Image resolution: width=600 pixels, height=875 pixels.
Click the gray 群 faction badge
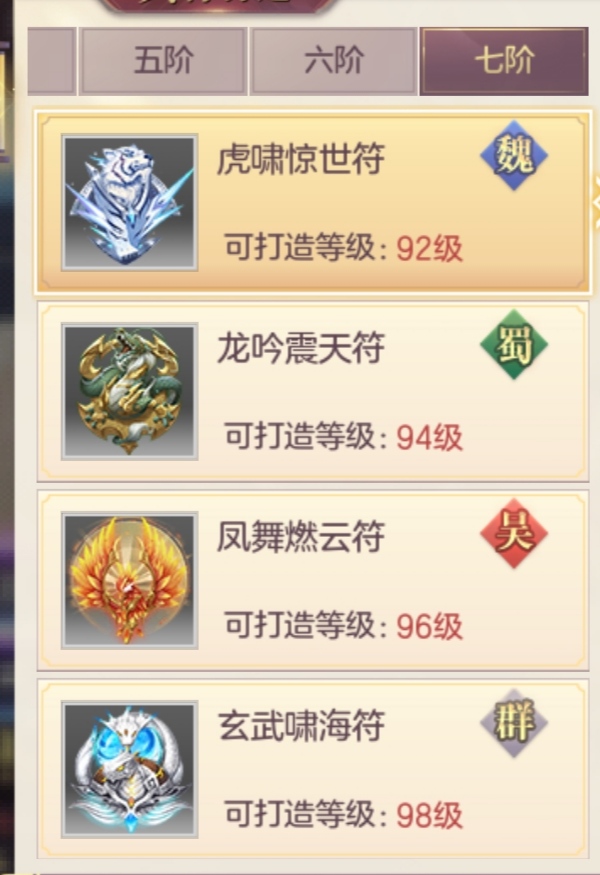[x=513, y=723]
